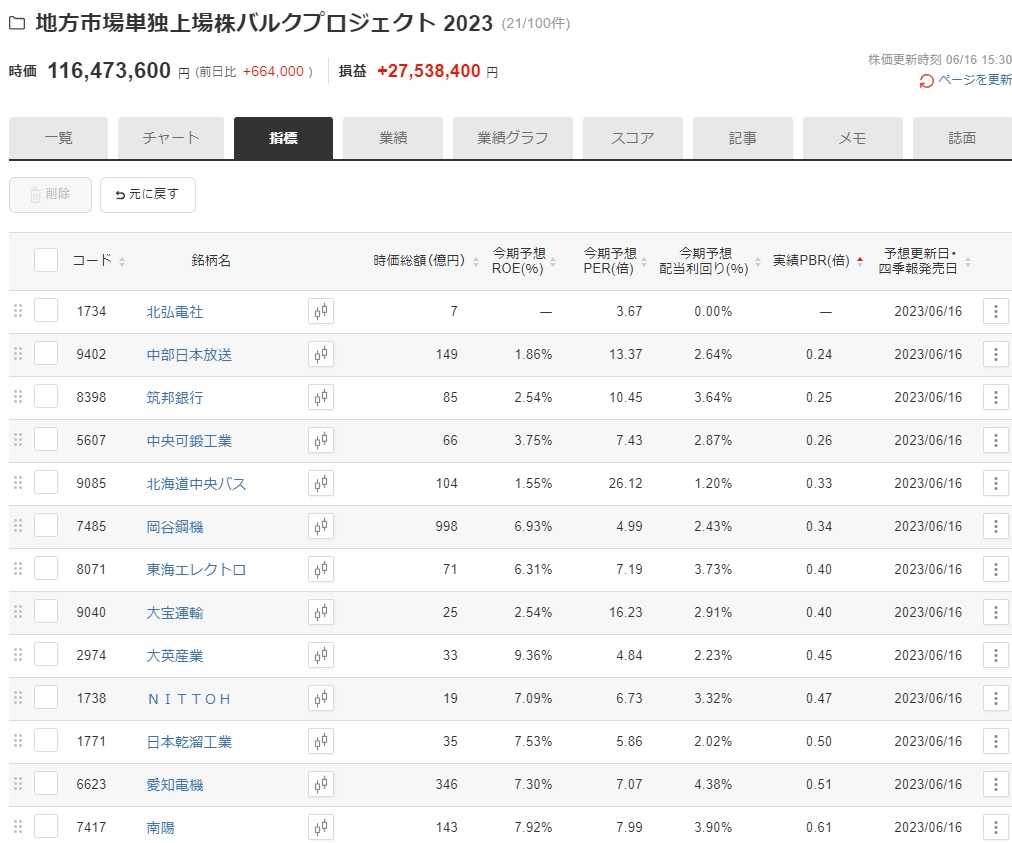
Task: Grab drag handle of 筑邦銀行 row
Action: [x=17, y=398]
